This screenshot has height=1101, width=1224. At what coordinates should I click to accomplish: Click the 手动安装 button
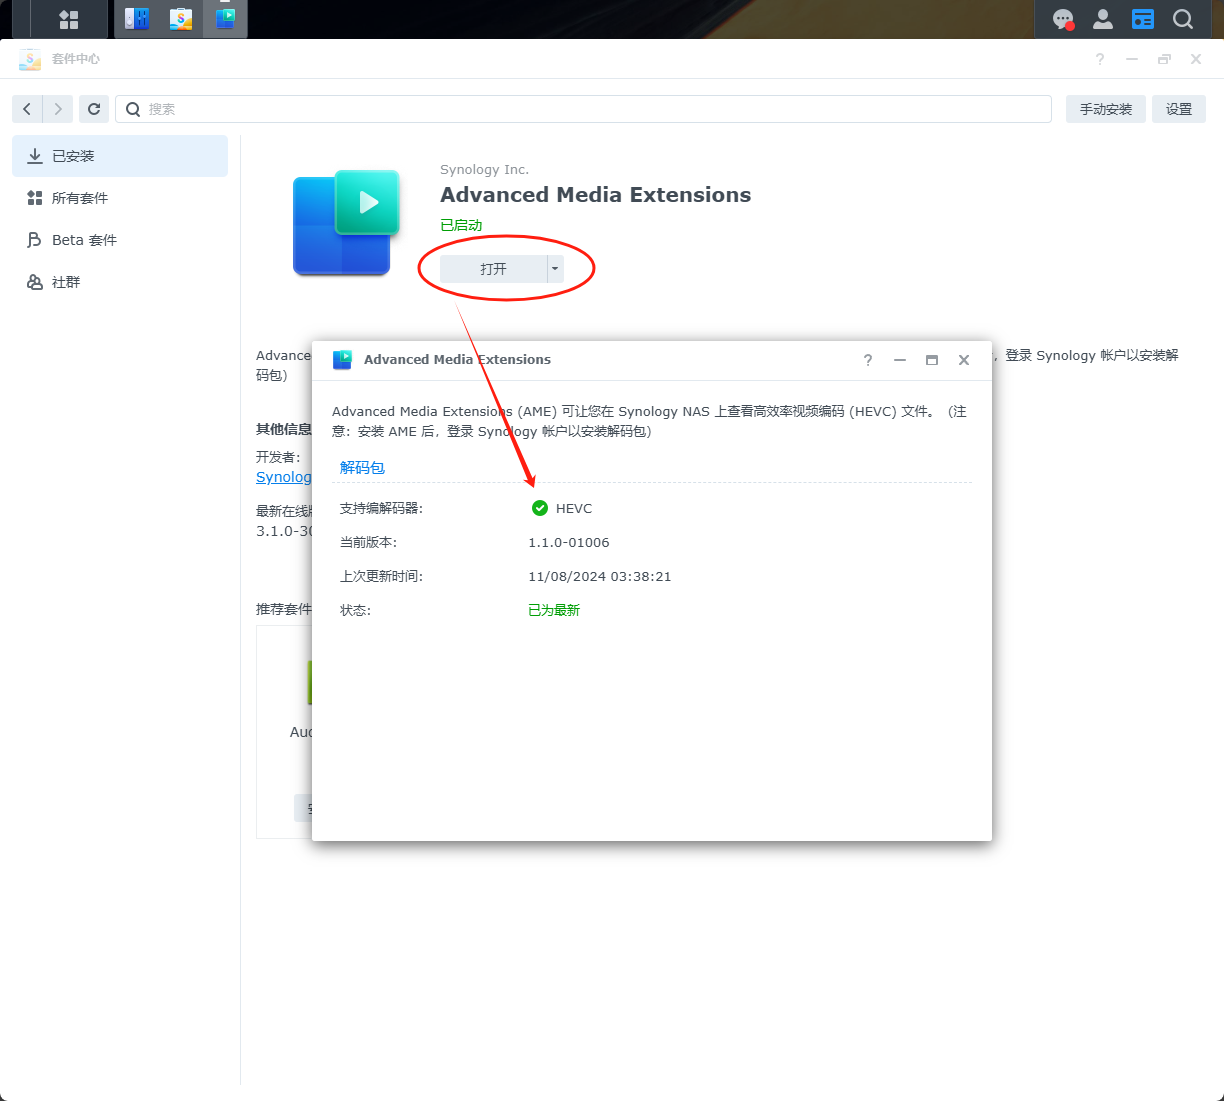pos(1106,109)
